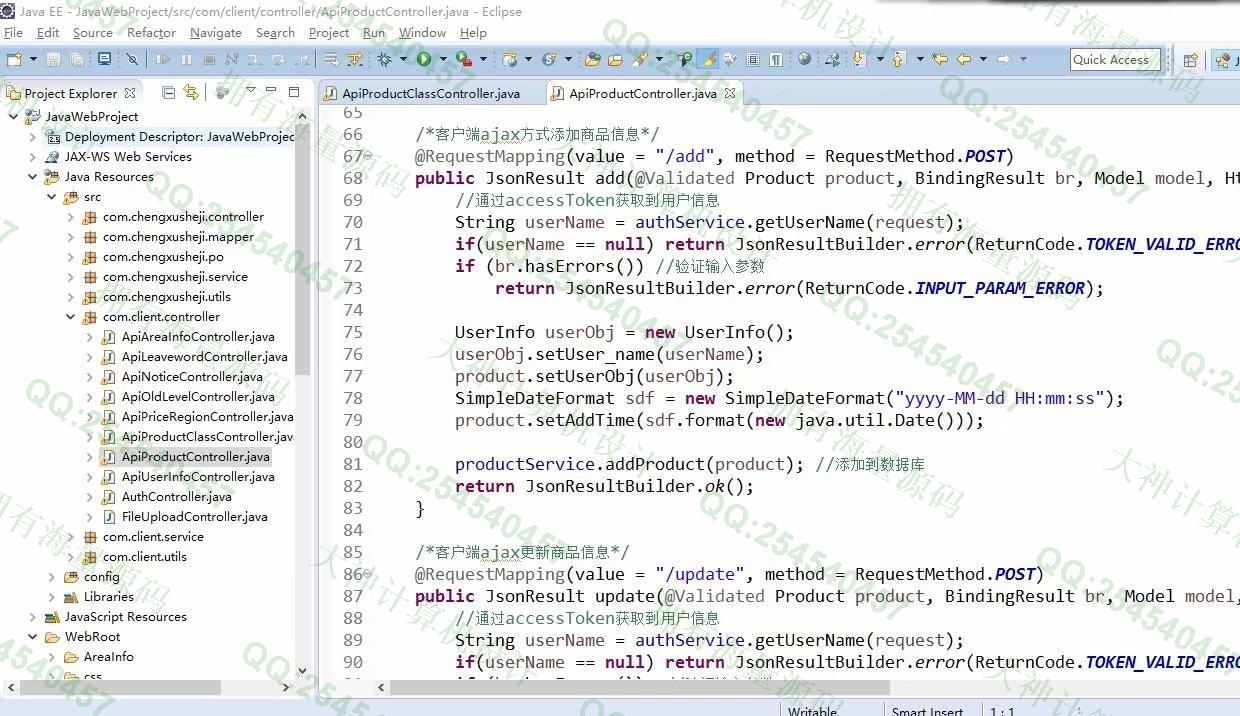Click the Open Type icon
1240x716 pixels.
[x=592, y=60]
